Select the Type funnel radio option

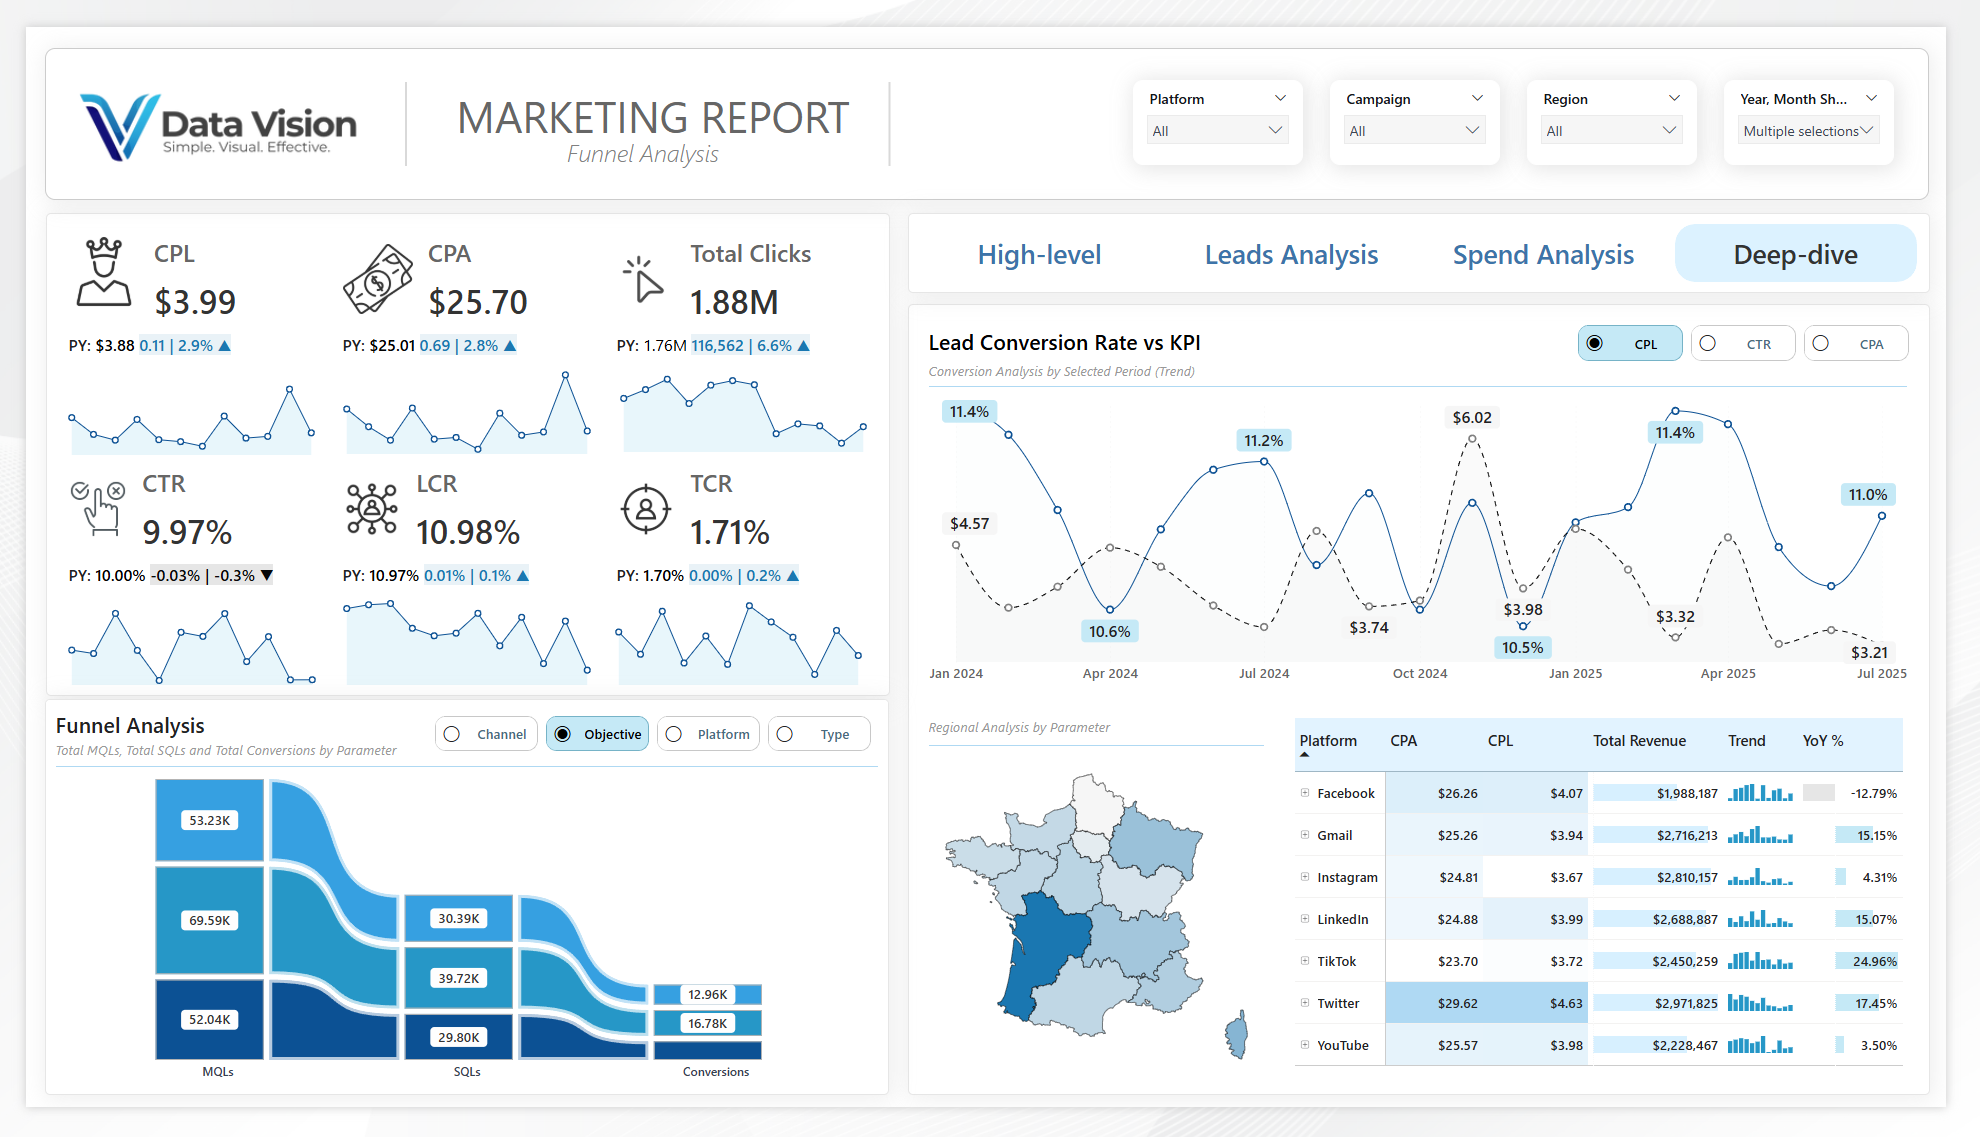point(785,734)
